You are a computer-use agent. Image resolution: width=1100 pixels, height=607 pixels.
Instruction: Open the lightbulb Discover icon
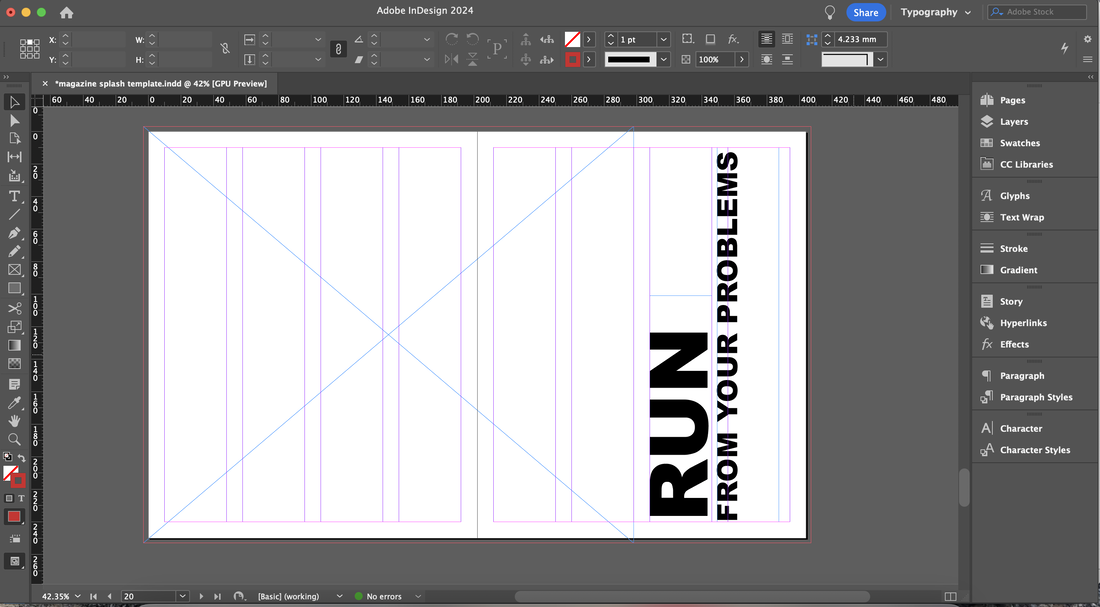tap(830, 12)
